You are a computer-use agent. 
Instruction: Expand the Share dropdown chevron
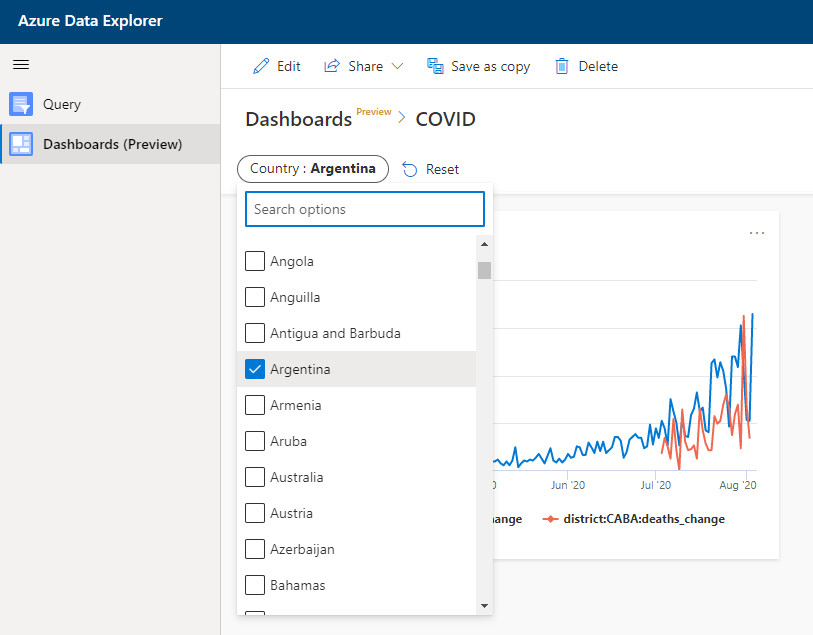click(397, 66)
